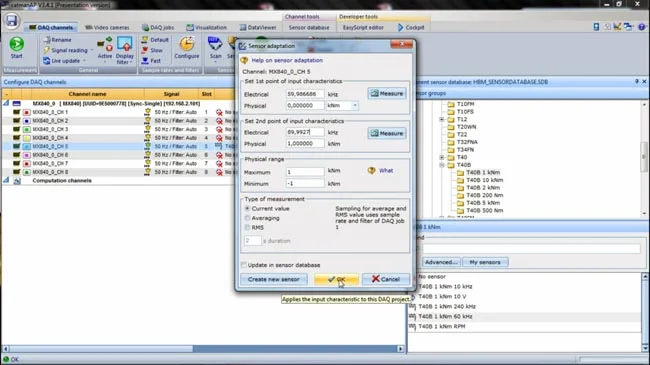Click the Rename channel icon
650x365 pixels.
tap(47, 40)
